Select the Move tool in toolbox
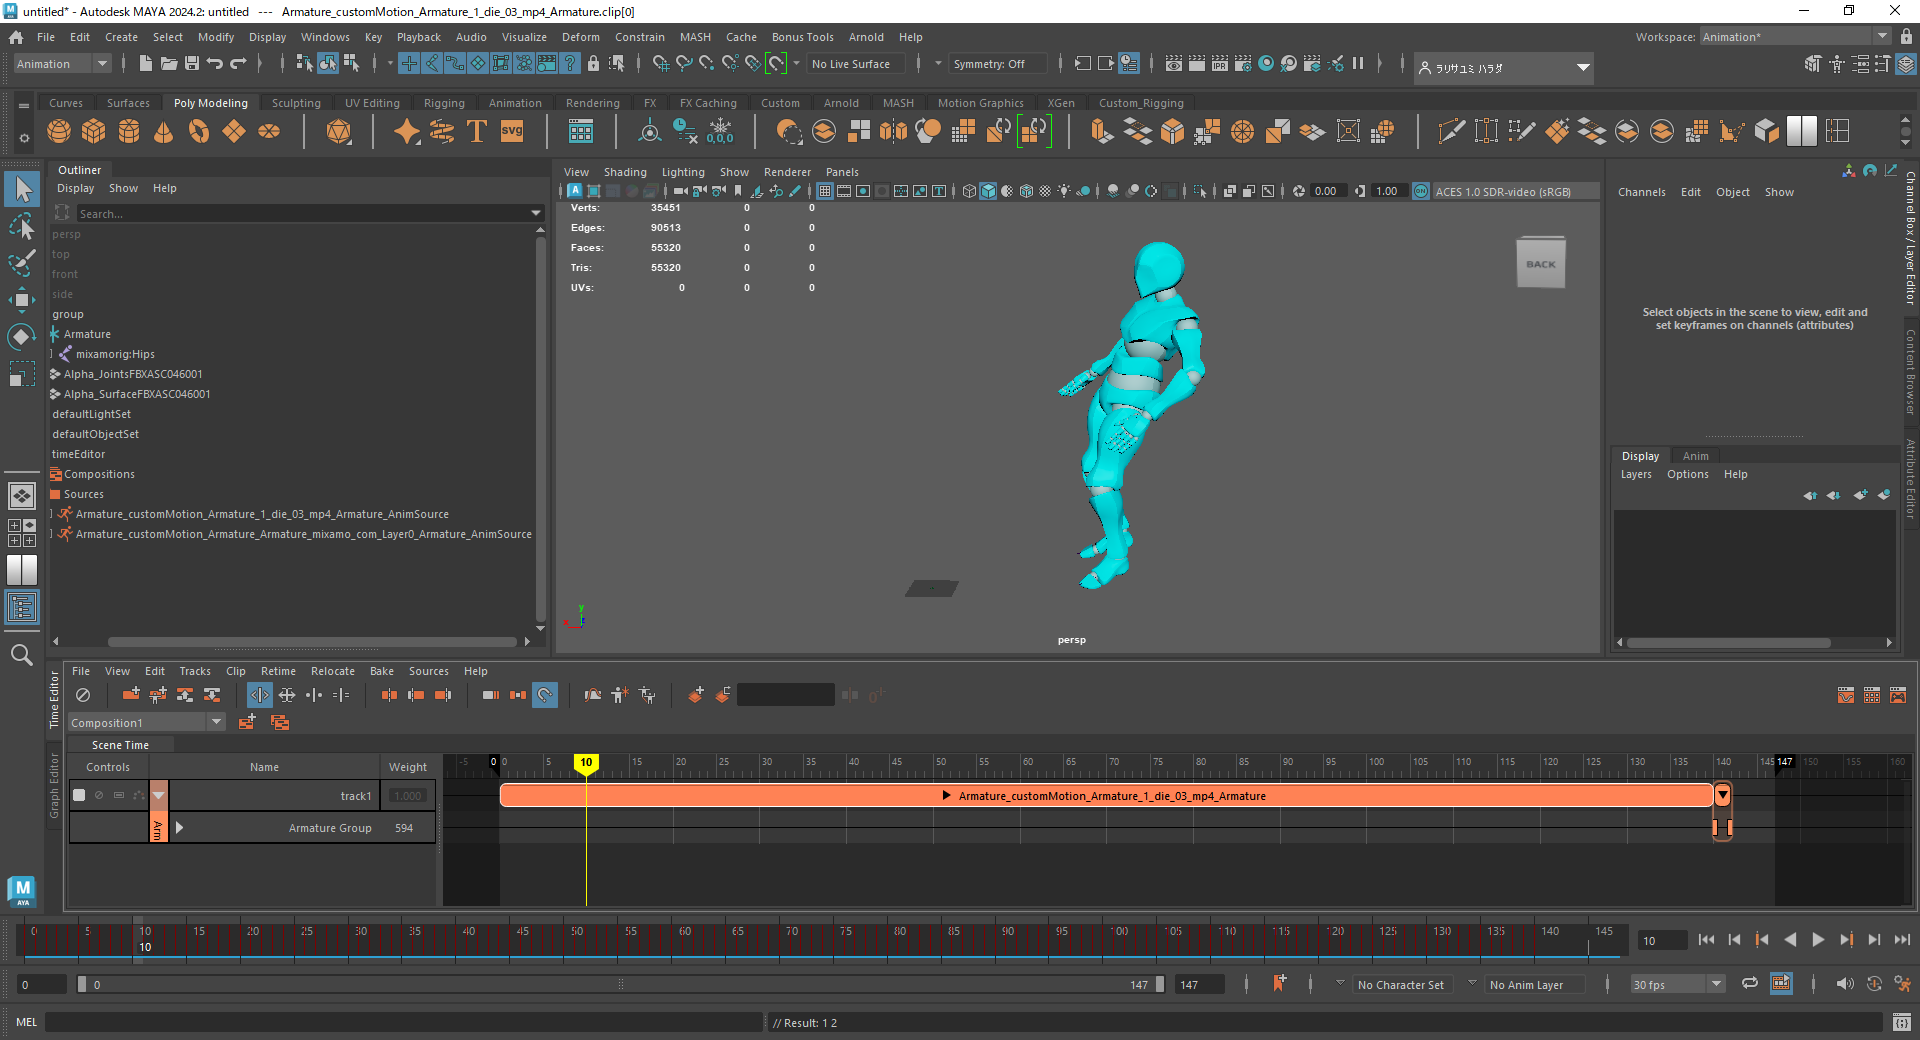The width and height of the screenshot is (1920, 1040). click(22, 299)
